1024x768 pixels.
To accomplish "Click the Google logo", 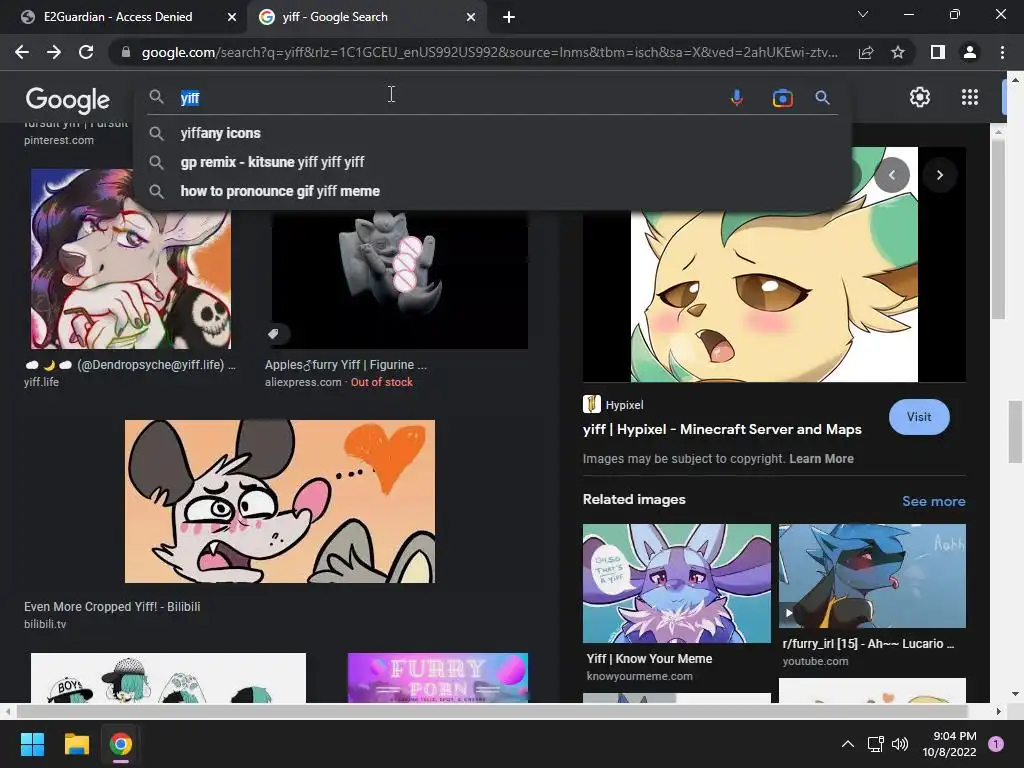I will [68, 99].
